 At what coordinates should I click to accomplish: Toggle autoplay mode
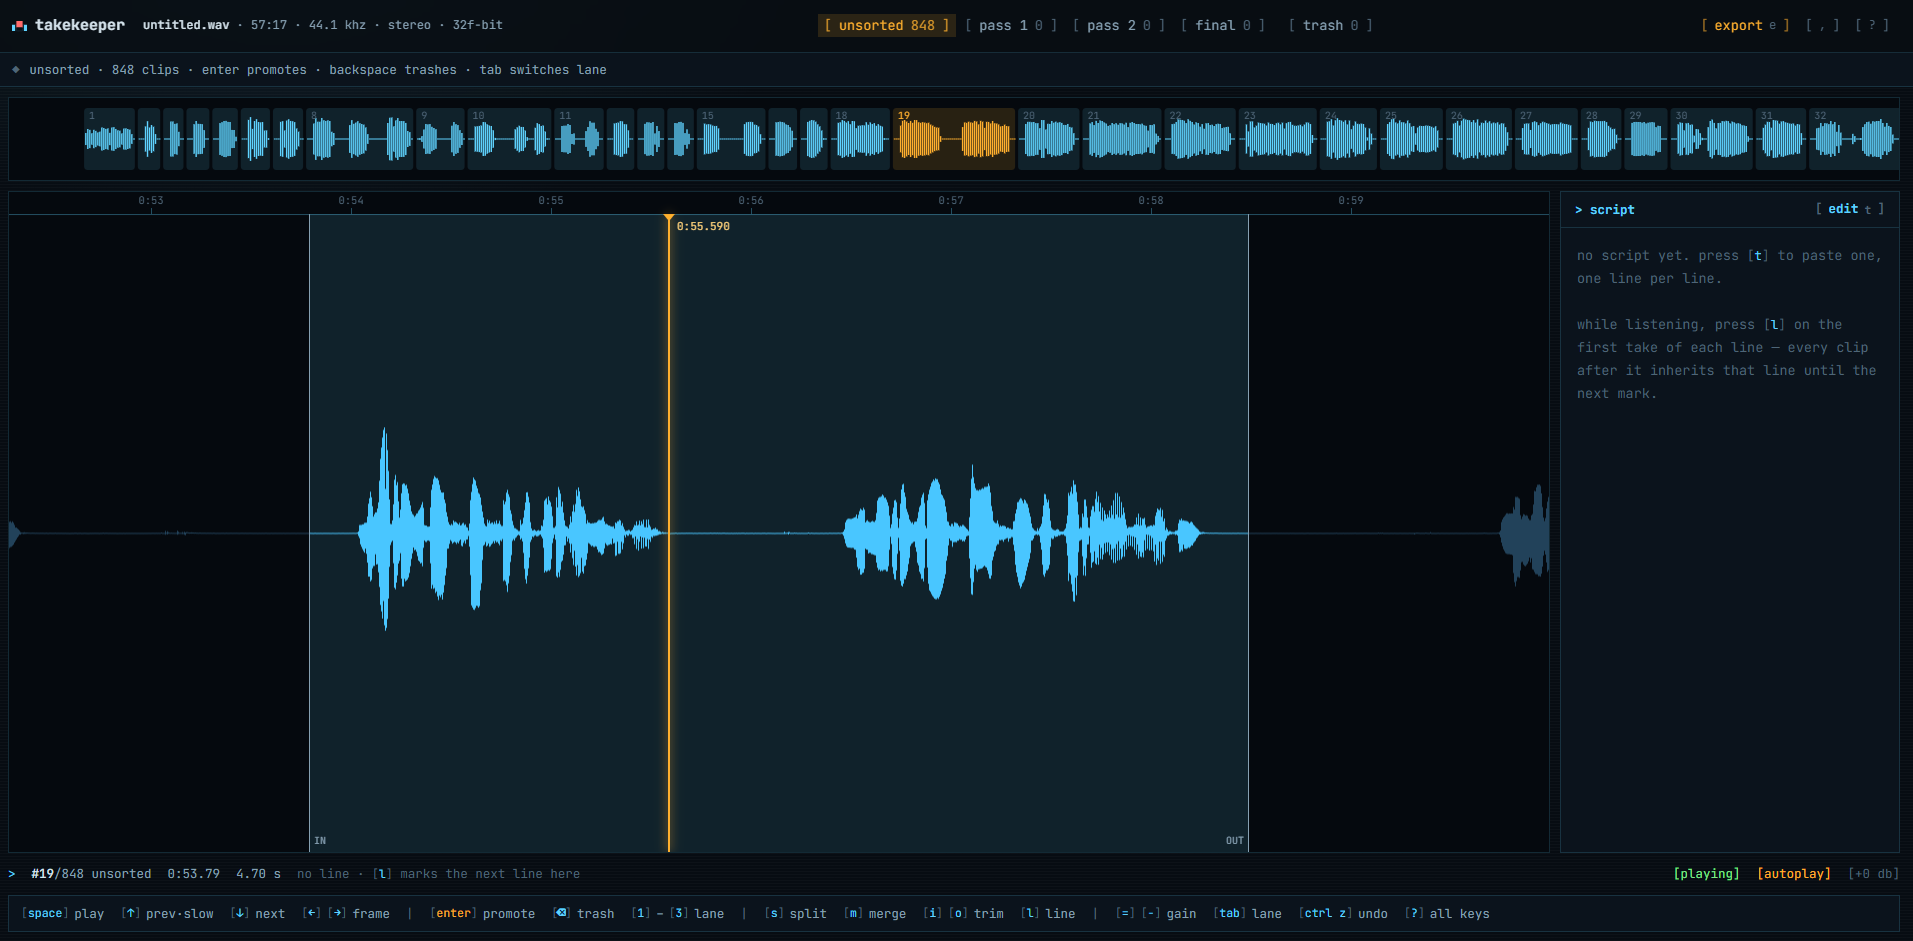(x=1794, y=874)
